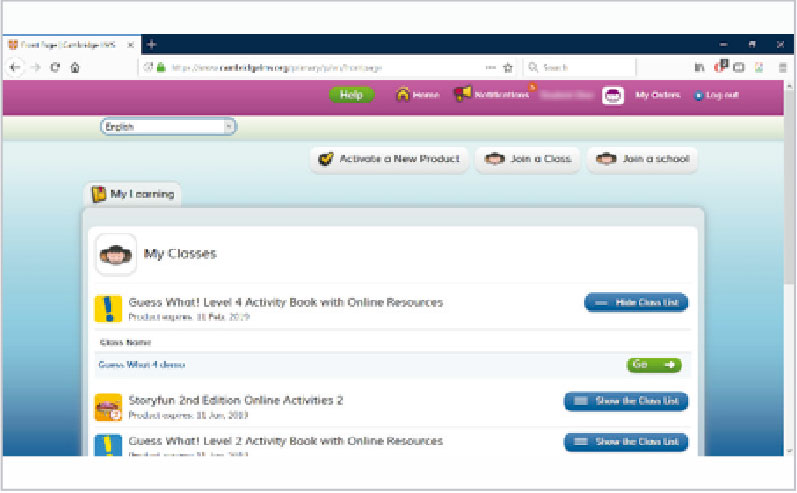Click the Home house icon
Screen dimensions: 797x493
click(x=403, y=95)
